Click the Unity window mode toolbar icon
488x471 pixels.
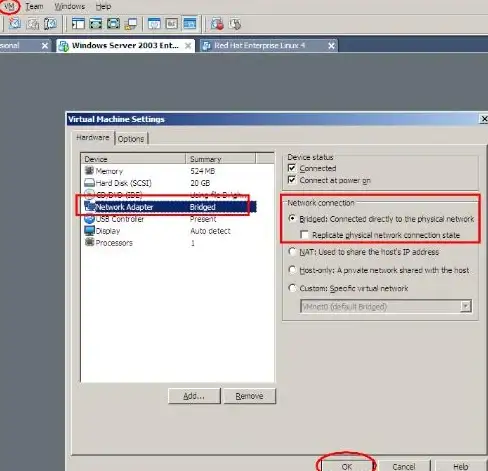coord(131,24)
